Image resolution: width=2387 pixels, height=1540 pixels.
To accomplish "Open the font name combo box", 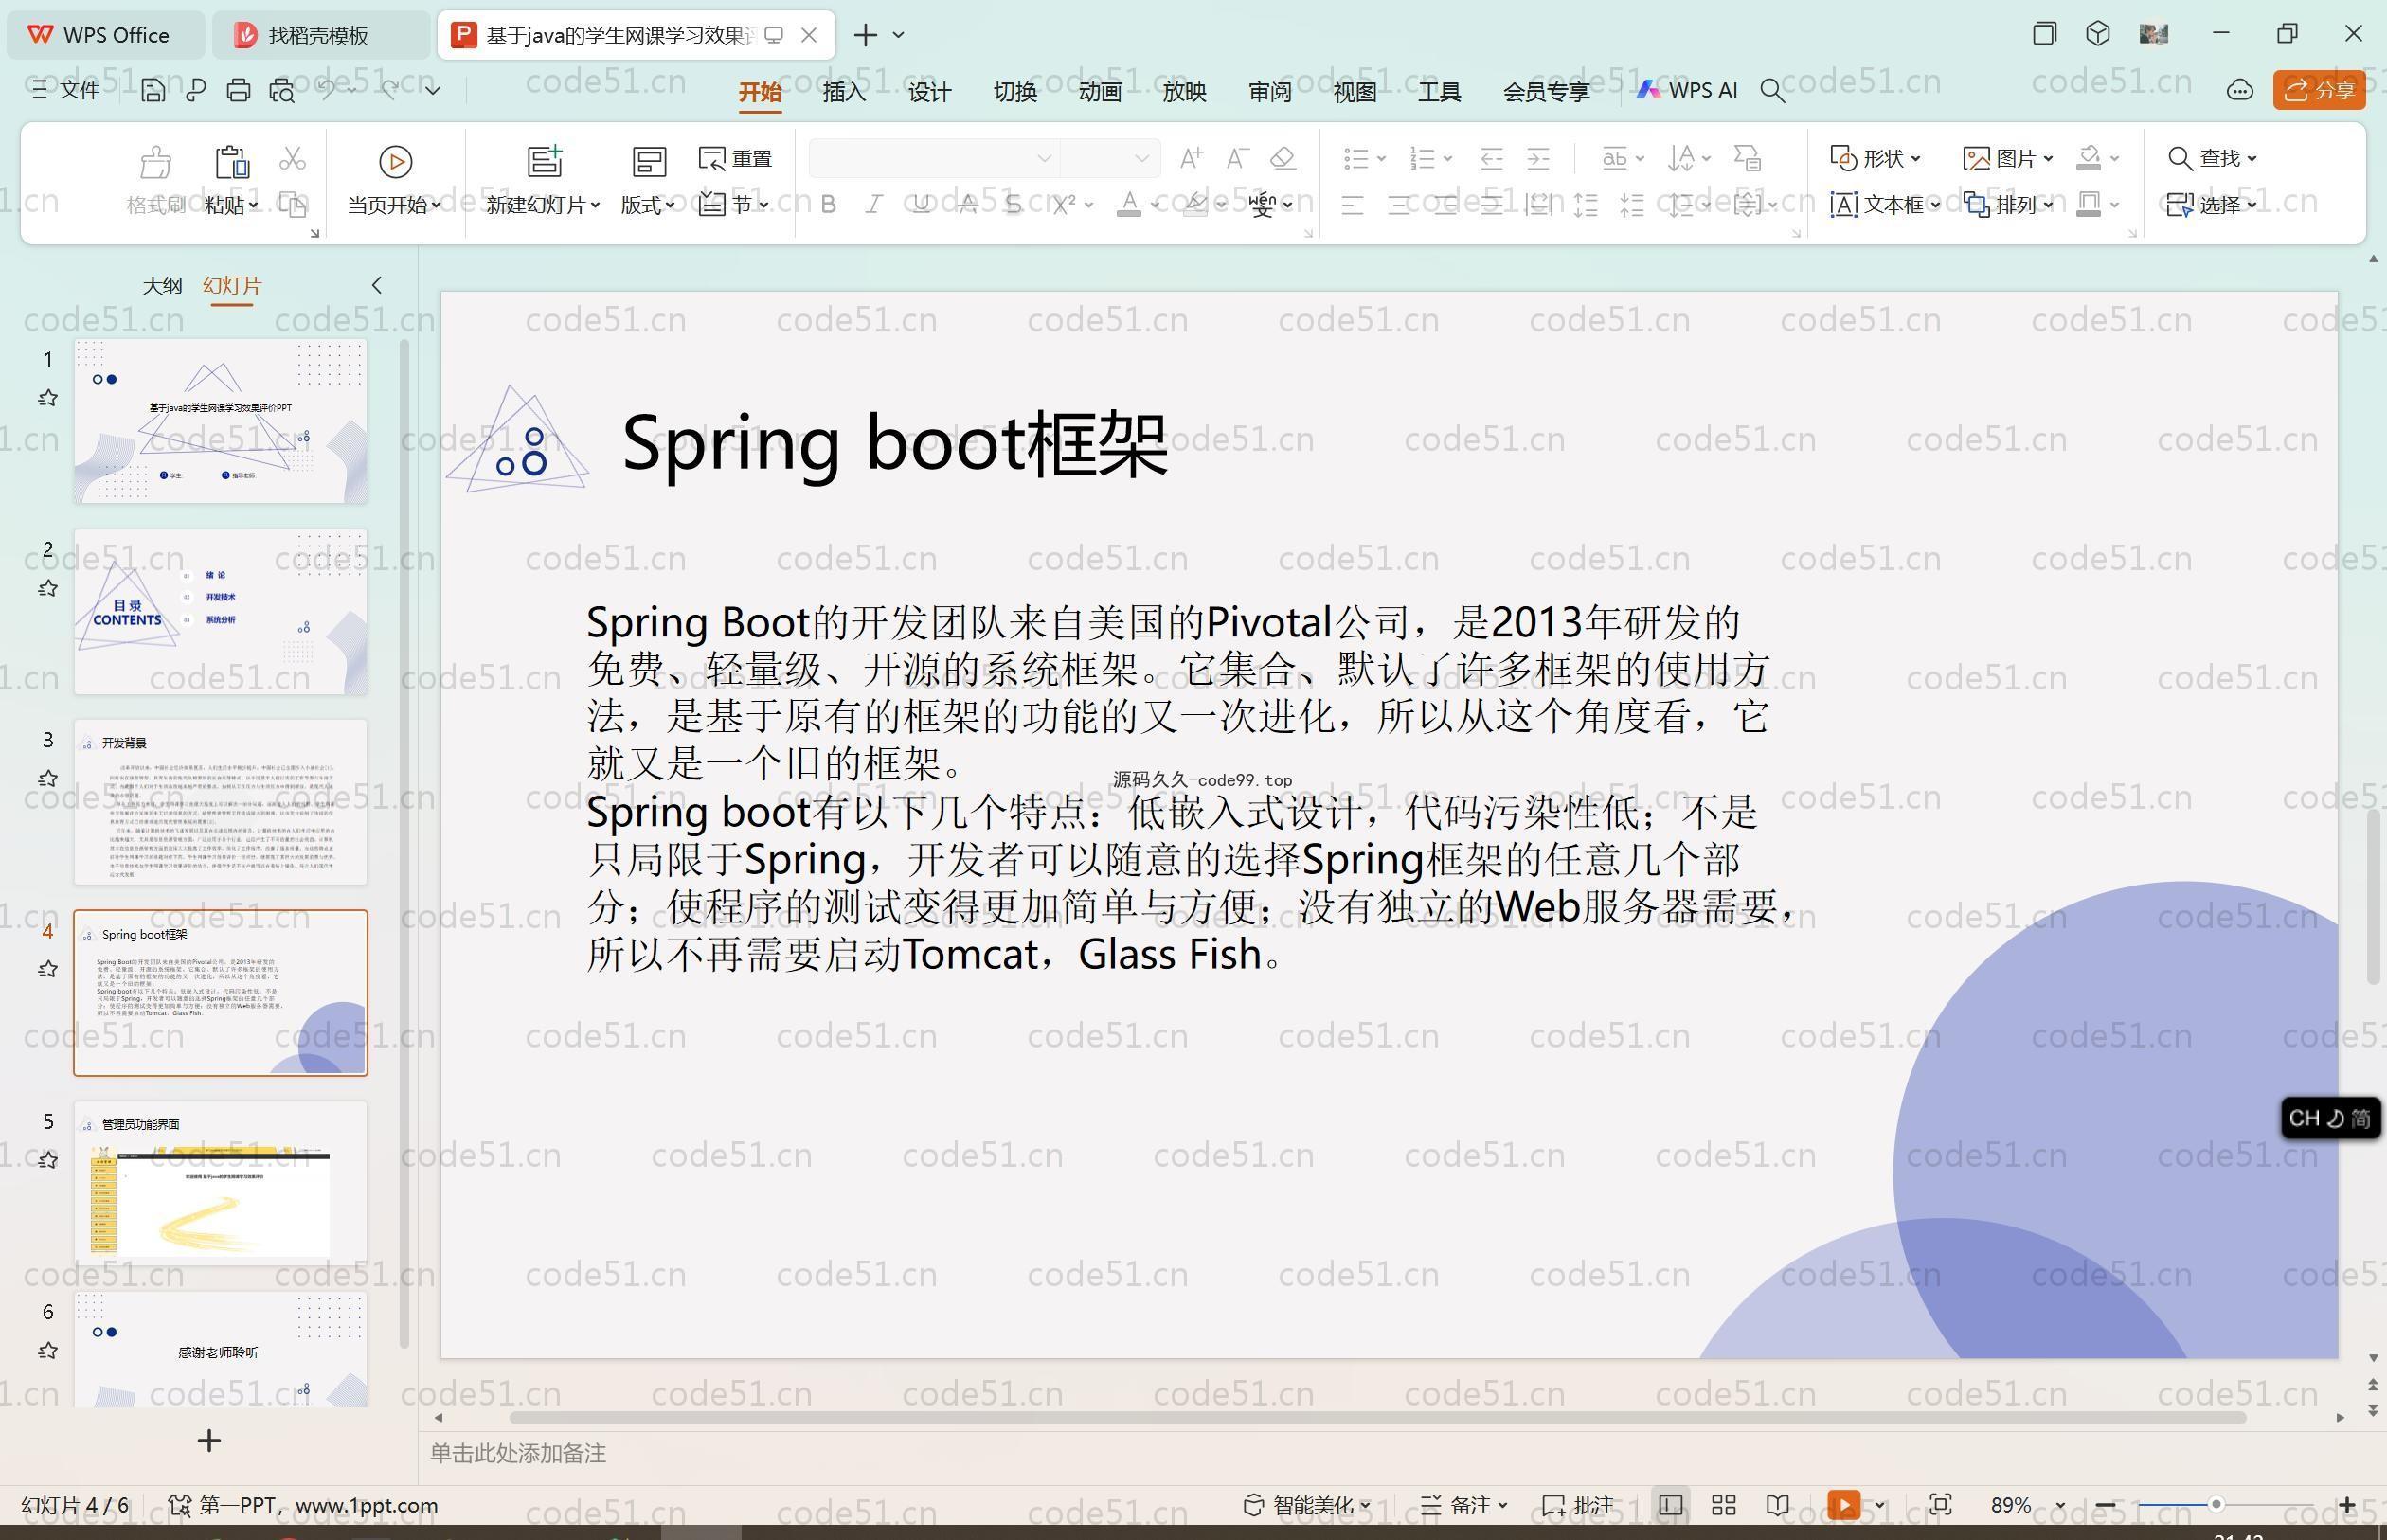I will [x=932, y=158].
